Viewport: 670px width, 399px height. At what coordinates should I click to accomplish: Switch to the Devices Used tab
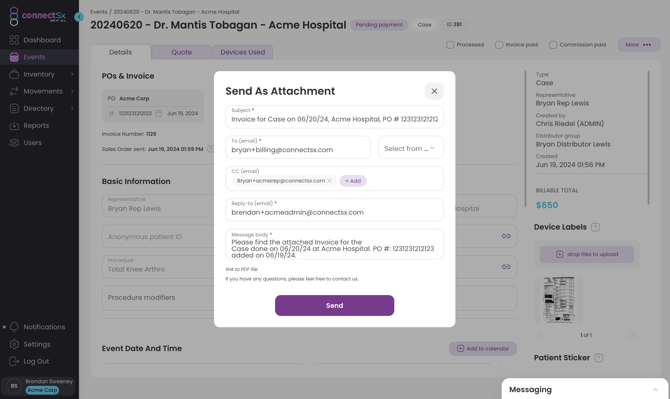(243, 52)
